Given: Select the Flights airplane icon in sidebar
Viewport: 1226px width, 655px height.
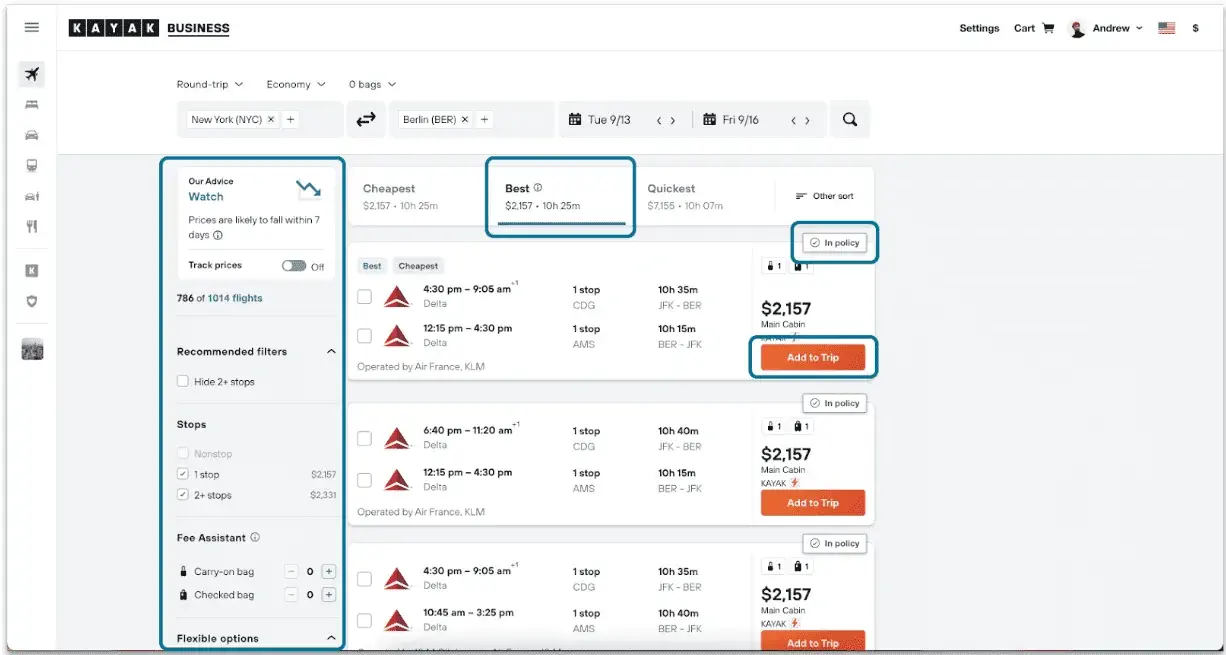Looking at the screenshot, I should (32, 74).
